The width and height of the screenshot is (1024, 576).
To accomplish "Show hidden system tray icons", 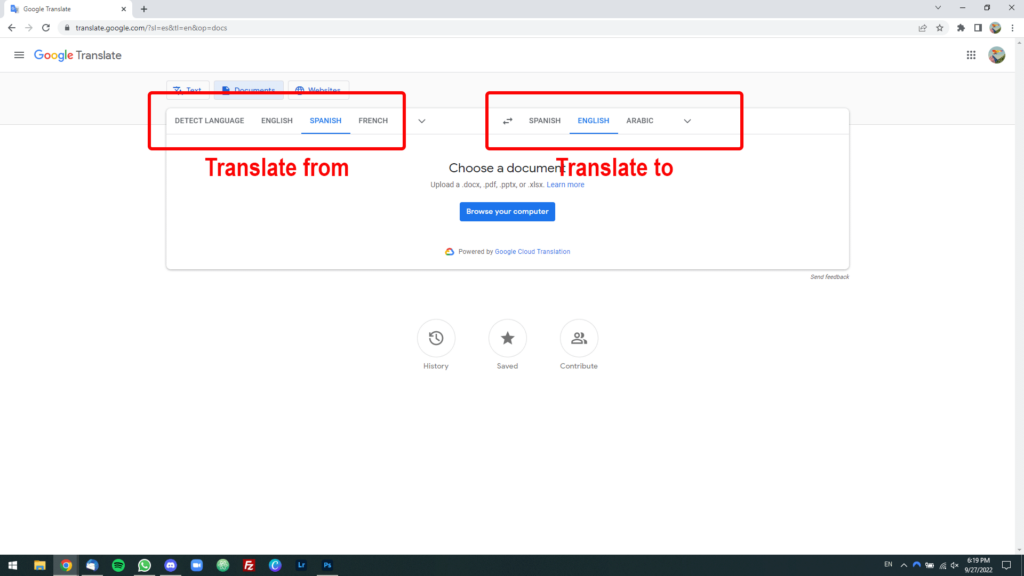I will tap(904, 566).
